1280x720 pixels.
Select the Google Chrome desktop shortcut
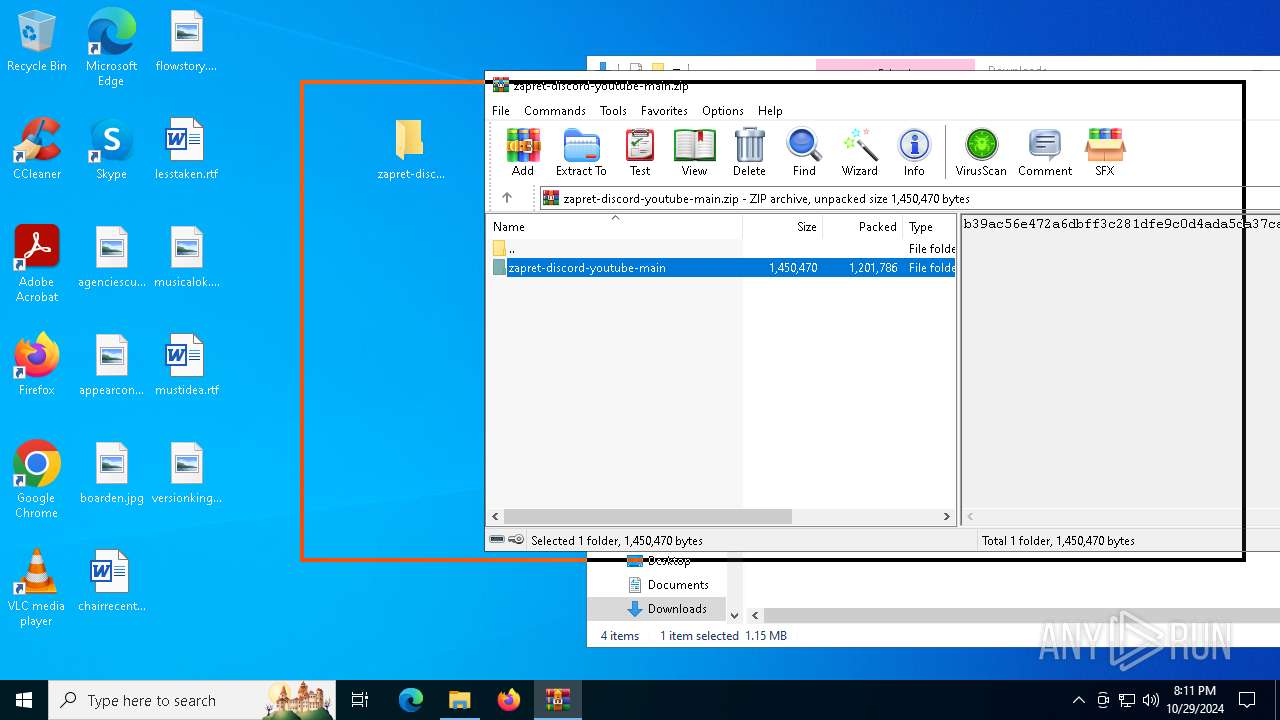tap(37, 480)
